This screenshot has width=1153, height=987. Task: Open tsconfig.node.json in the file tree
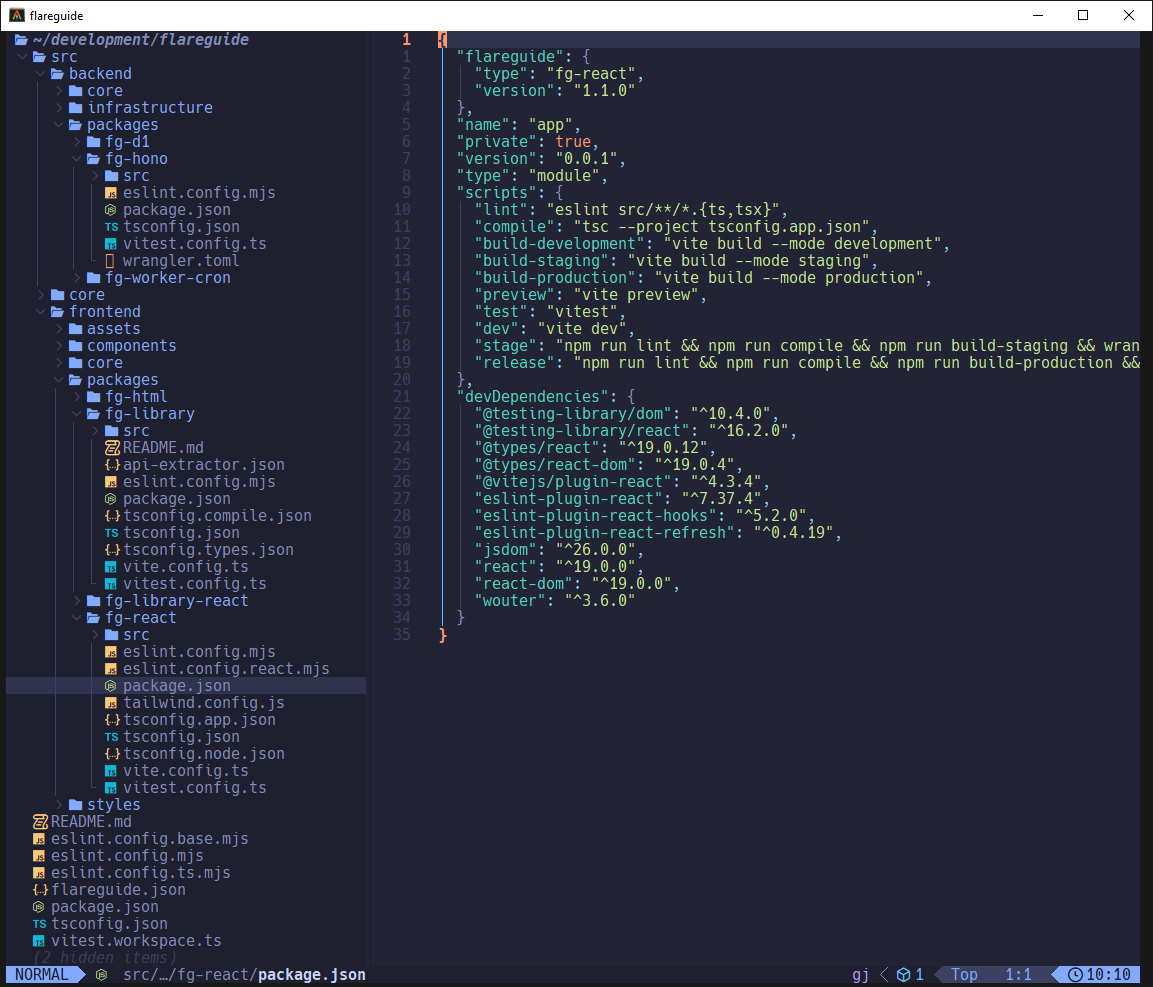[x=204, y=754]
